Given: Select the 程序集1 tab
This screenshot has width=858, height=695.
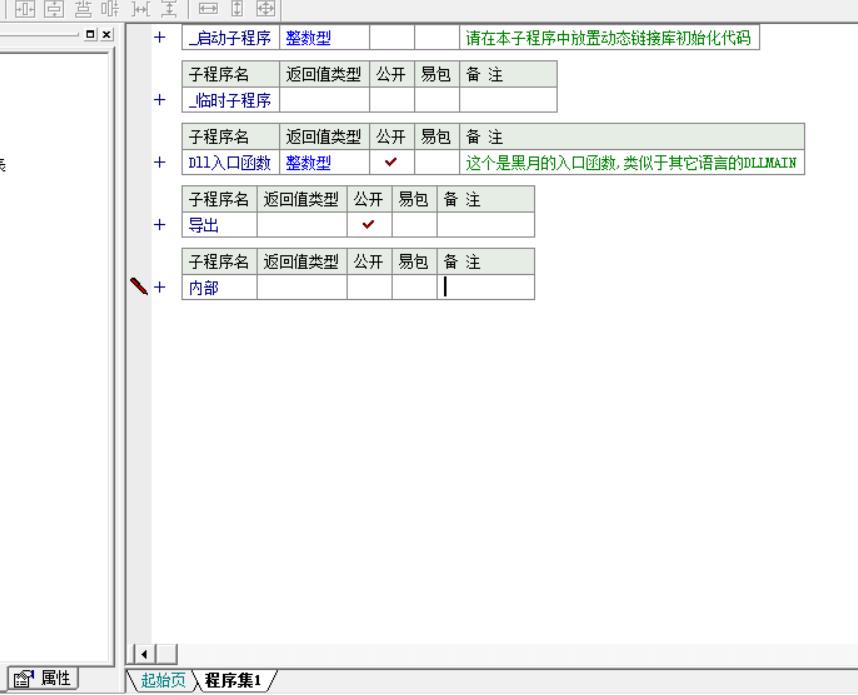Looking at the screenshot, I should point(233,681).
